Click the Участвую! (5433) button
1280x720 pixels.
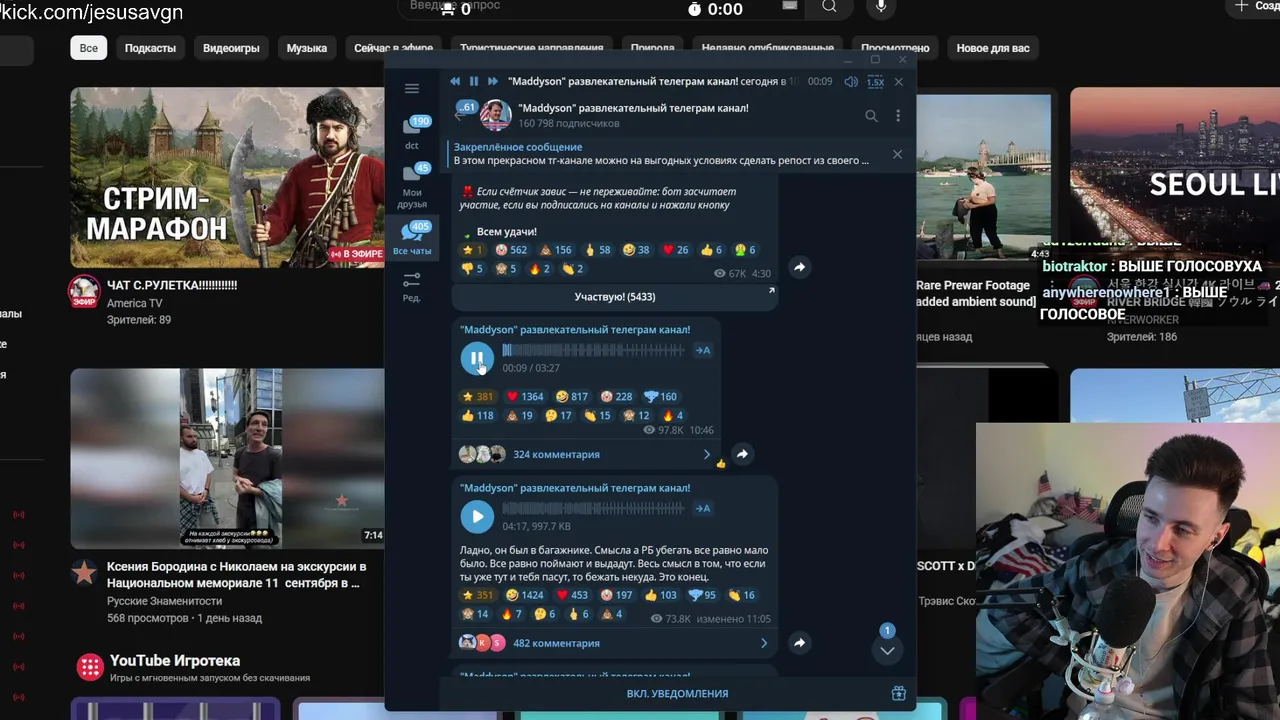coord(615,297)
